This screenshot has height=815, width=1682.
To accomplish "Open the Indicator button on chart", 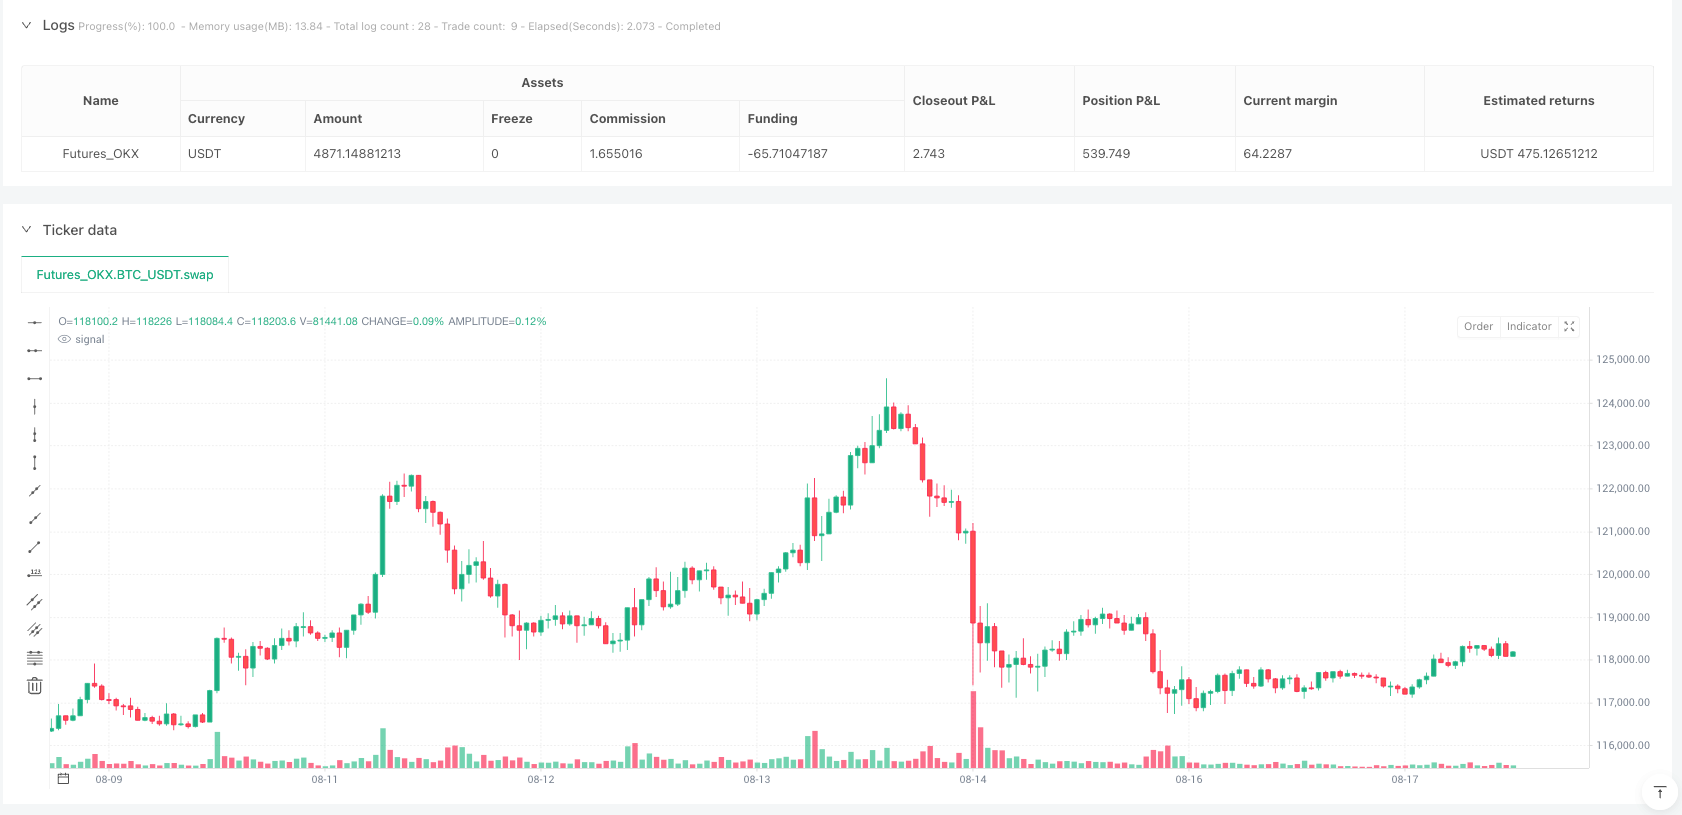I will click(x=1529, y=326).
